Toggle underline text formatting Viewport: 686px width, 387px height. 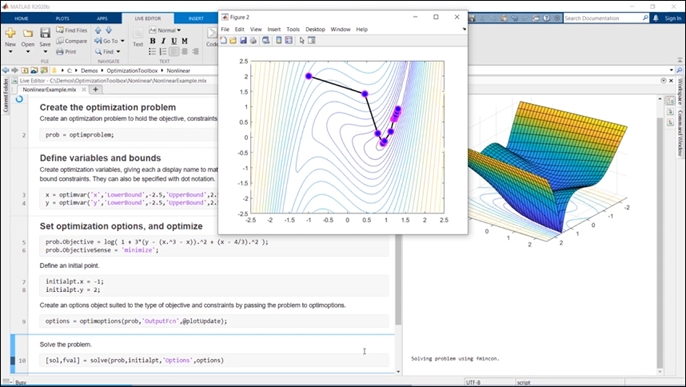tap(174, 41)
